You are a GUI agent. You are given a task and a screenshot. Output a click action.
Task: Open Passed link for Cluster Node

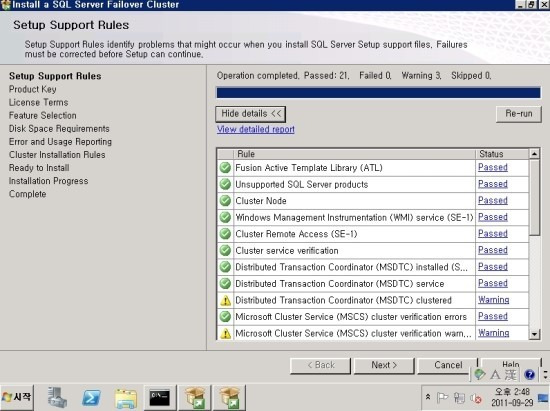pos(492,201)
